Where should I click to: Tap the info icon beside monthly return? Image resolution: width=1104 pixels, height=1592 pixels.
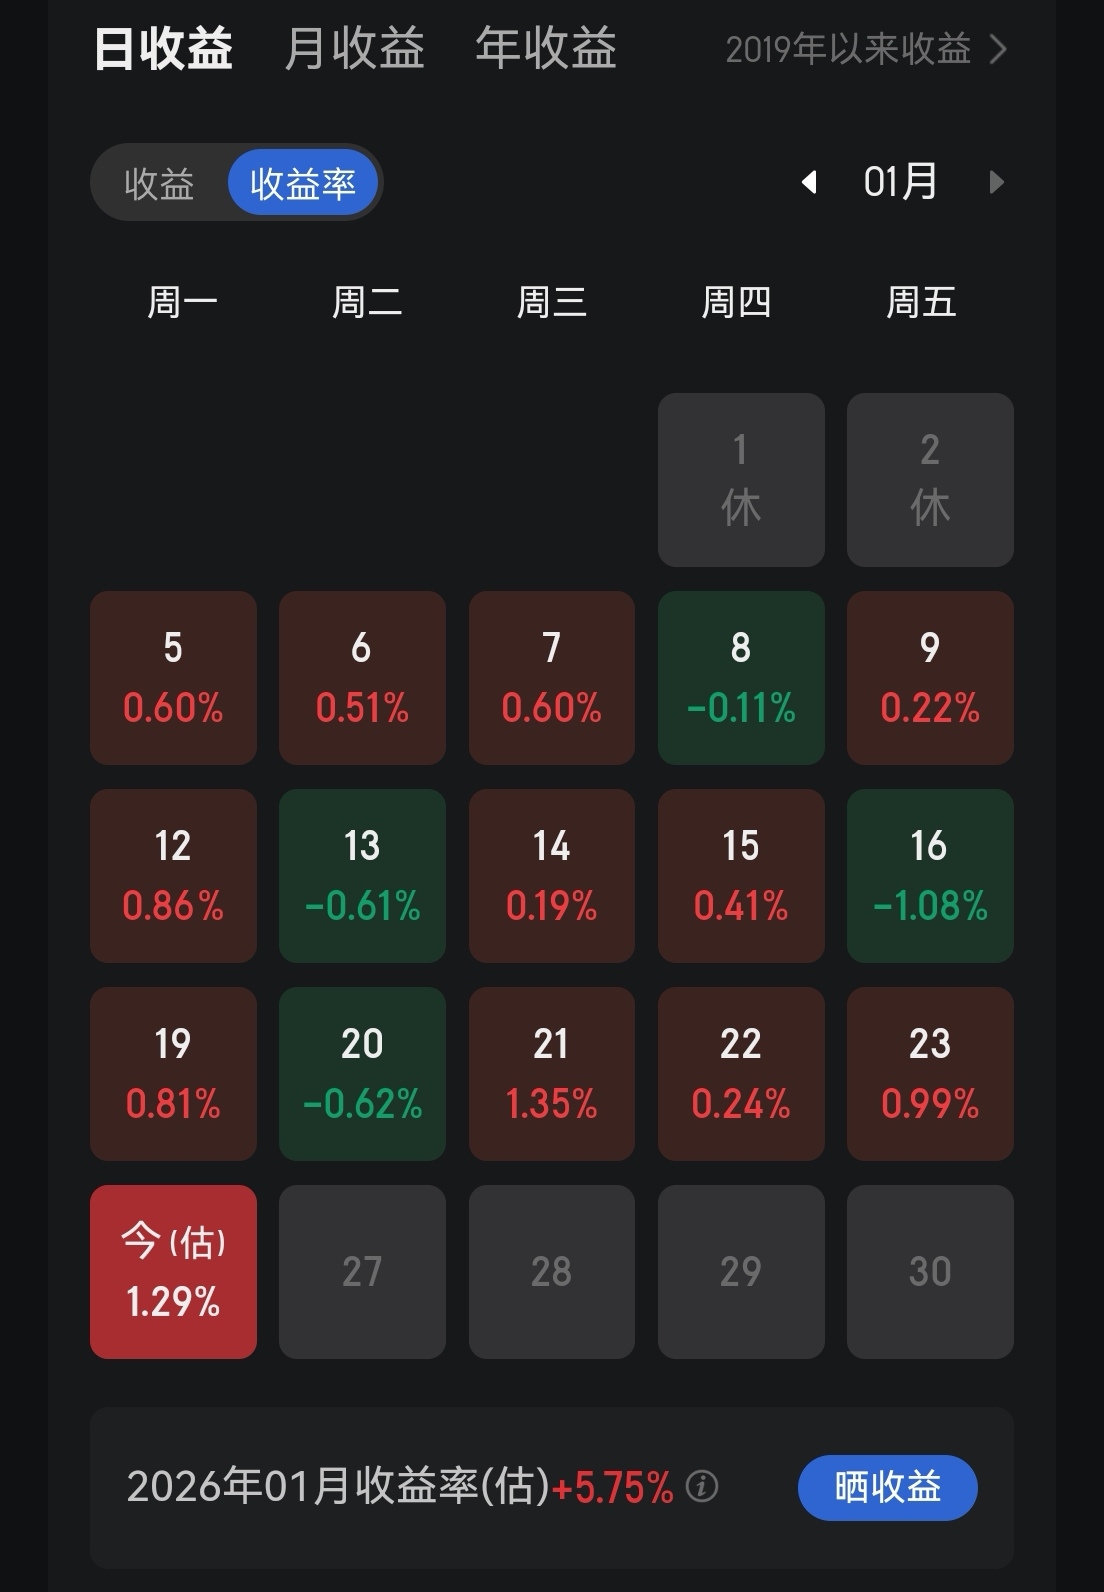coord(702,1487)
